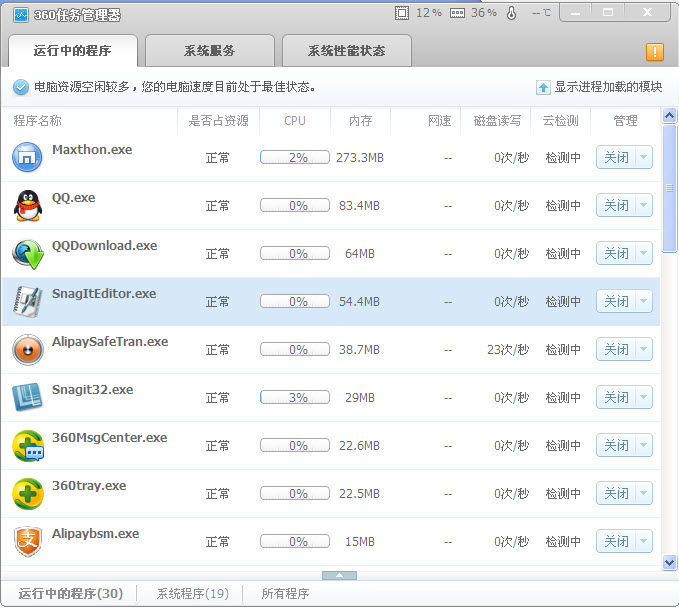Open 关闭 dropdown arrow for Maxthon.exe

pos(643,157)
